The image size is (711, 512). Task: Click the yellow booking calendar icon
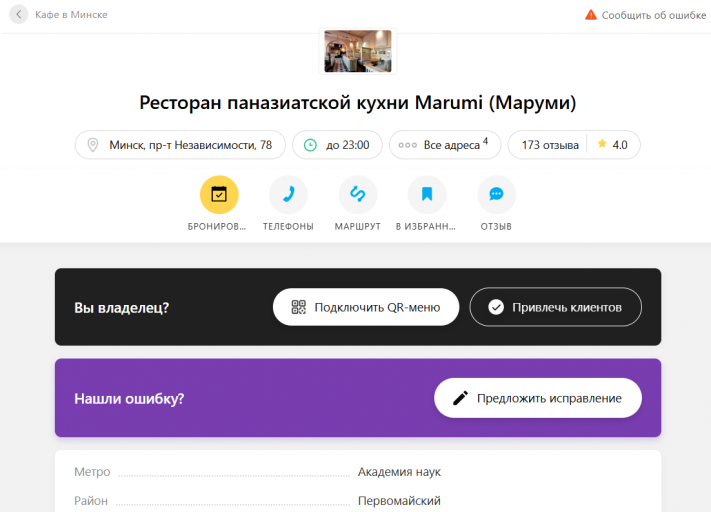point(219,195)
